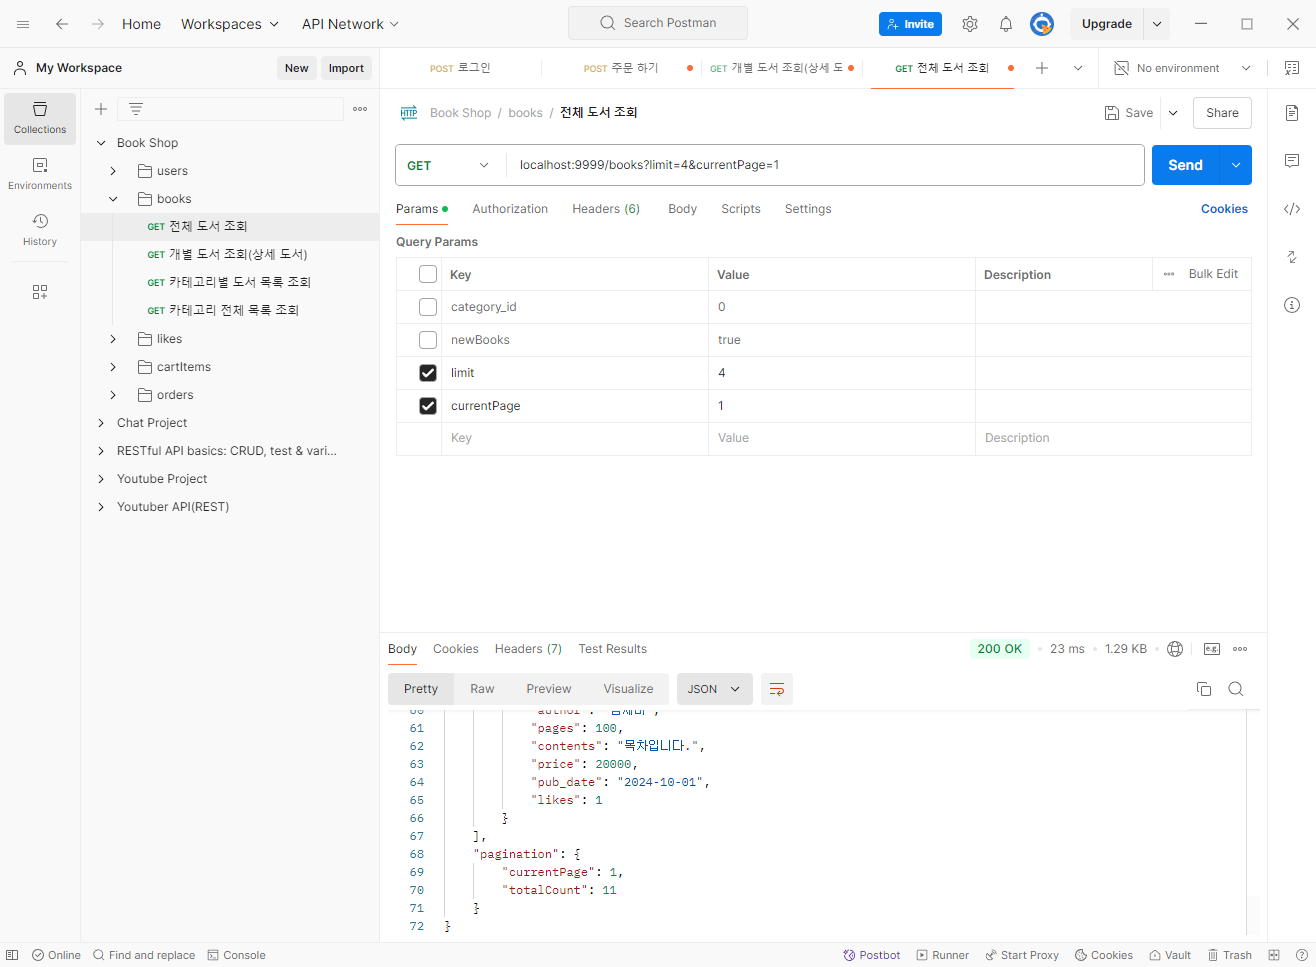Open the JSON format dropdown
Viewport: 1316px width, 967px height.
715,689
